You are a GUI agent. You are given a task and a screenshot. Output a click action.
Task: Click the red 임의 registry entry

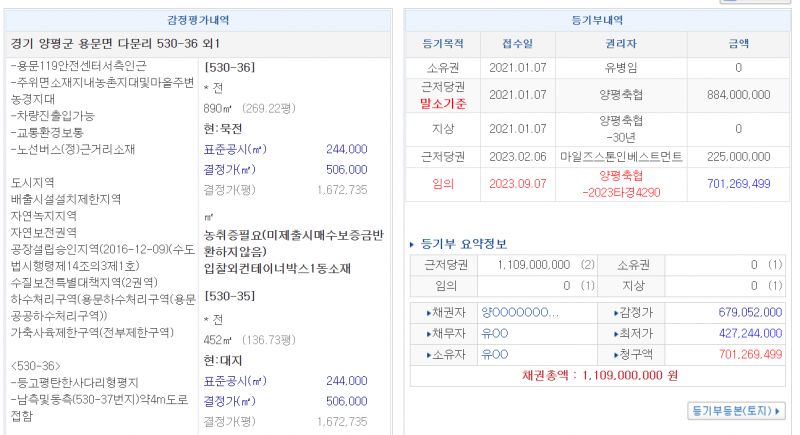(442, 184)
